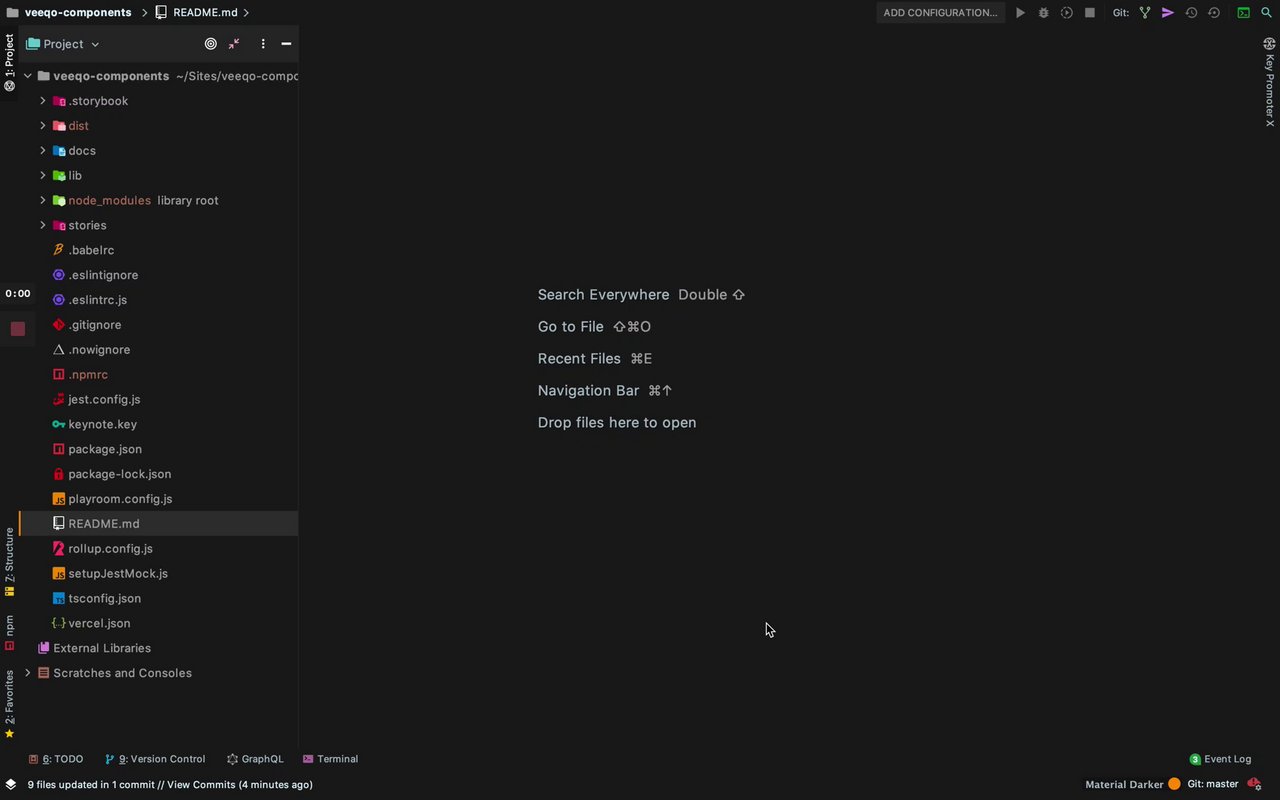Open the 2: Favorites side tab

pyautogui.click(x=9, y=704)
